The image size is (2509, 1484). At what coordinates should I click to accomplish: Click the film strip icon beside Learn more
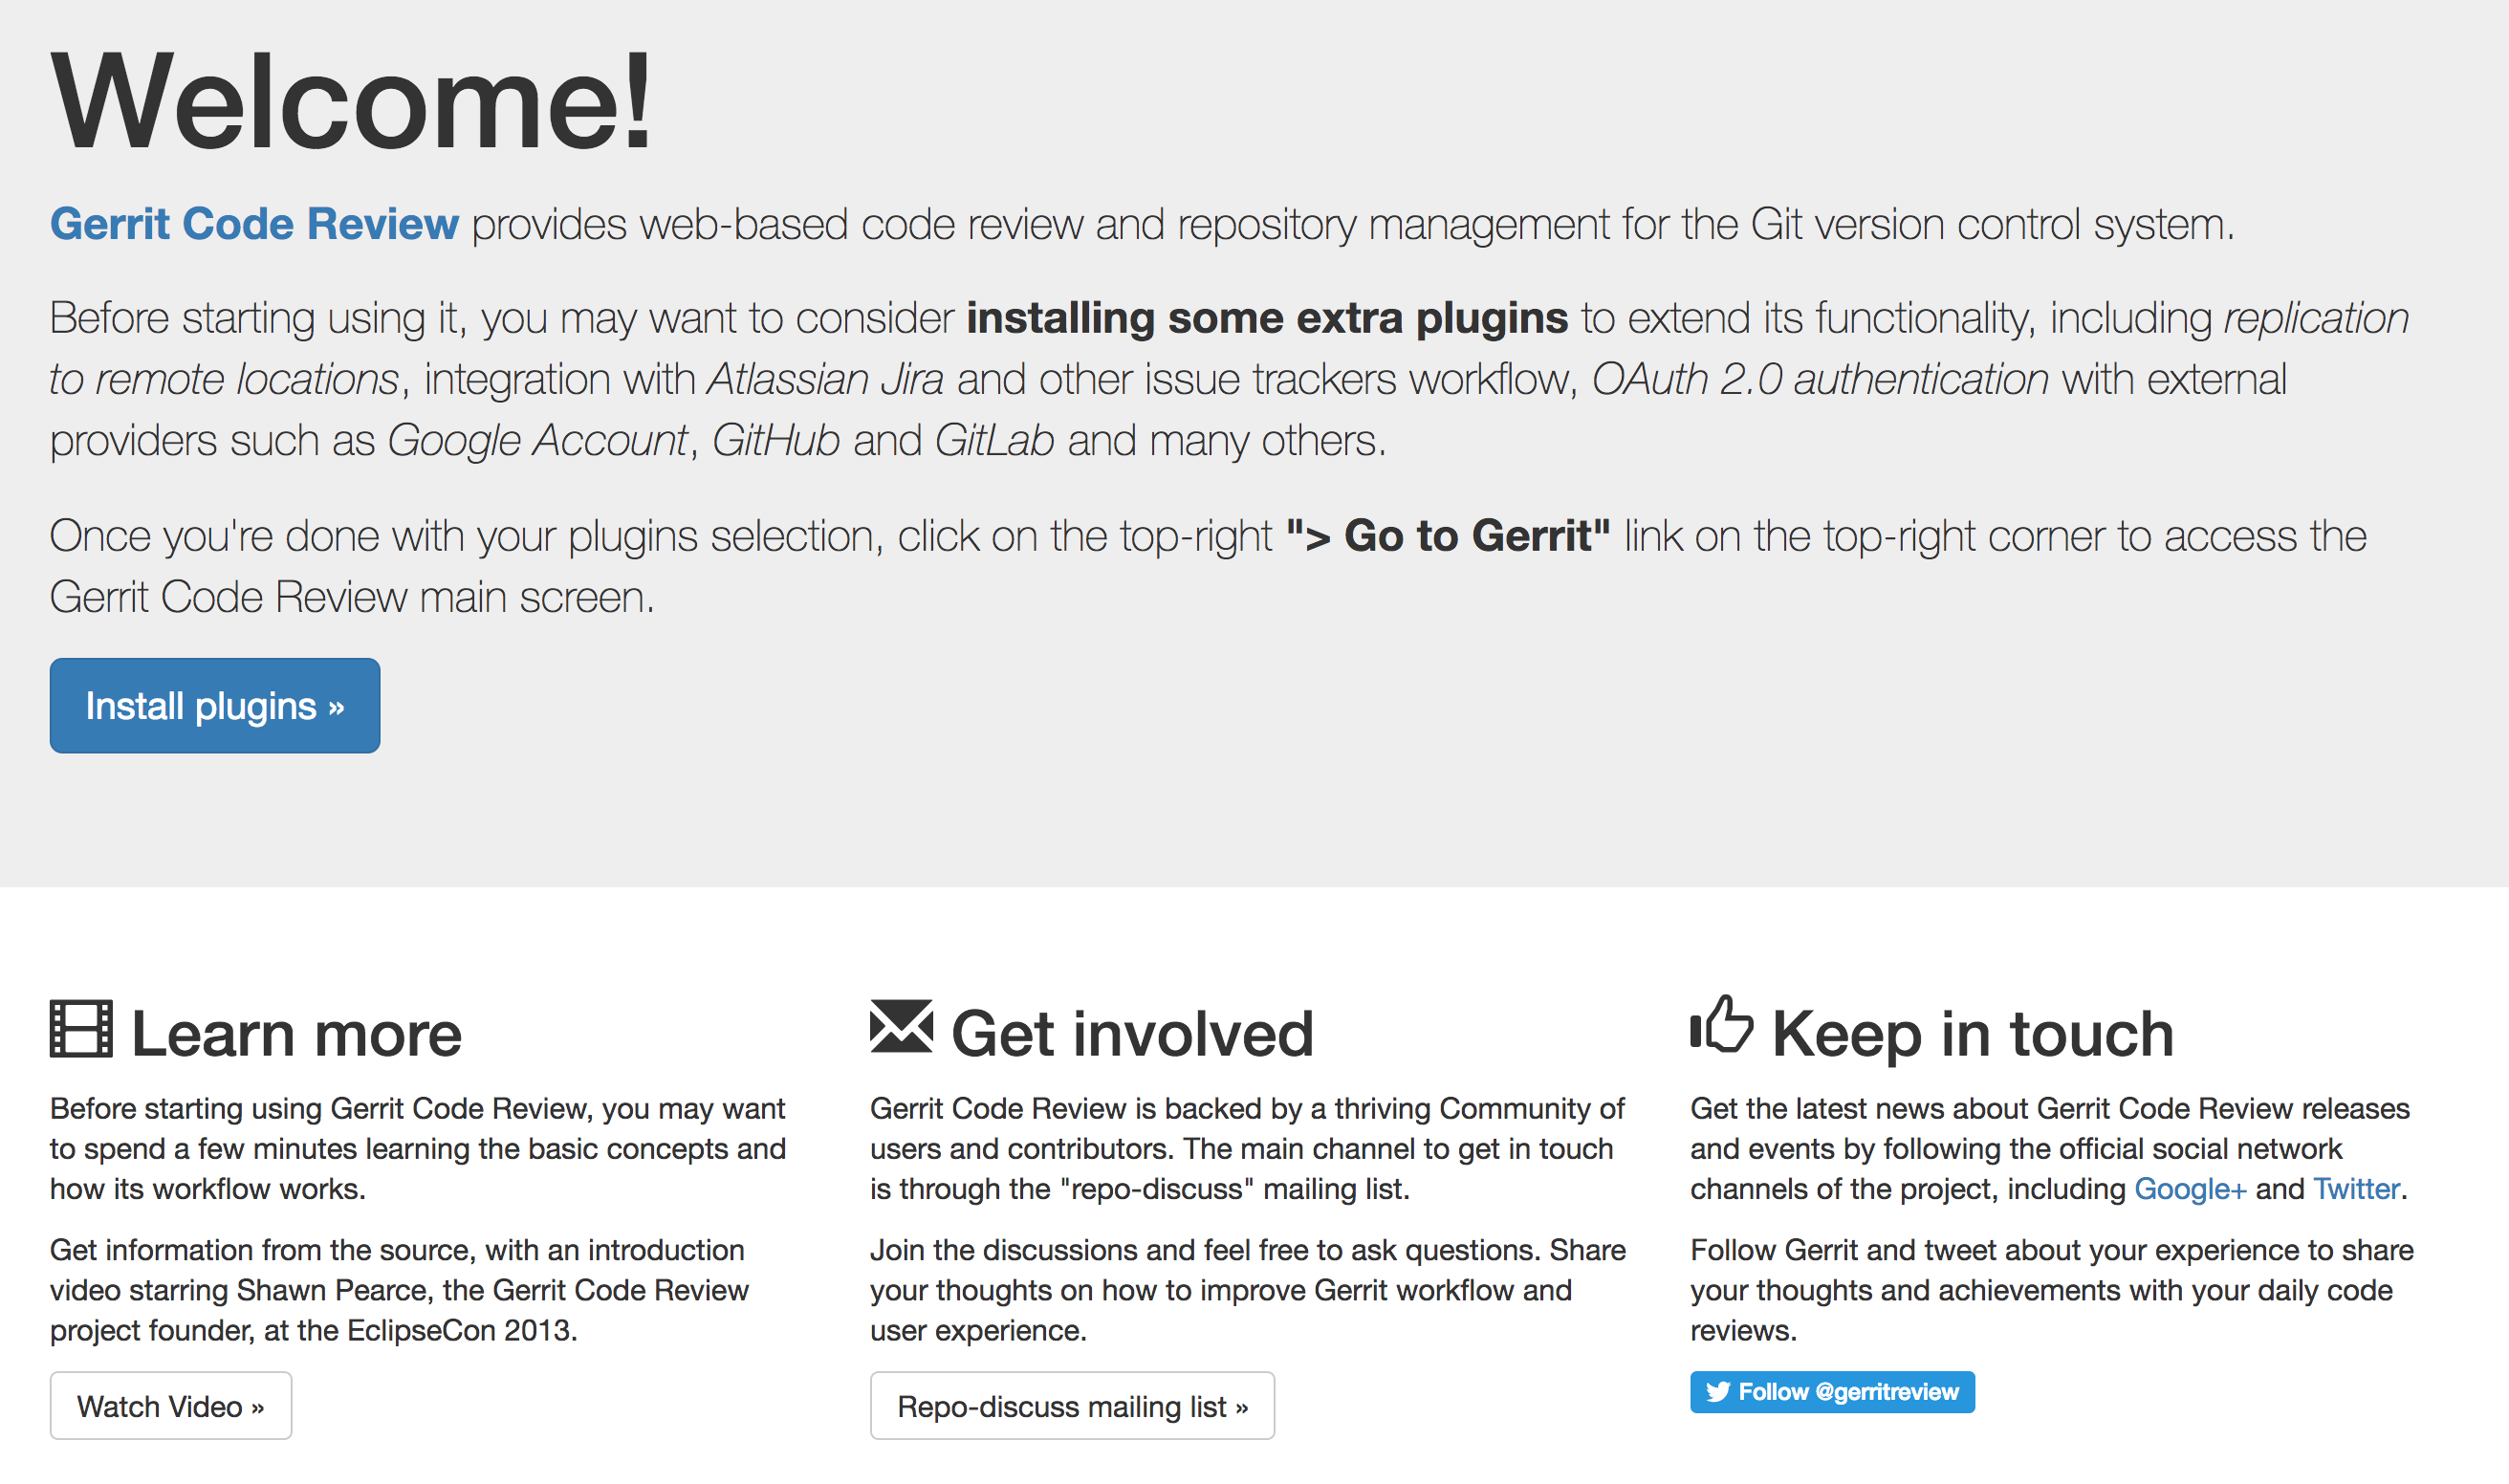81,1028
